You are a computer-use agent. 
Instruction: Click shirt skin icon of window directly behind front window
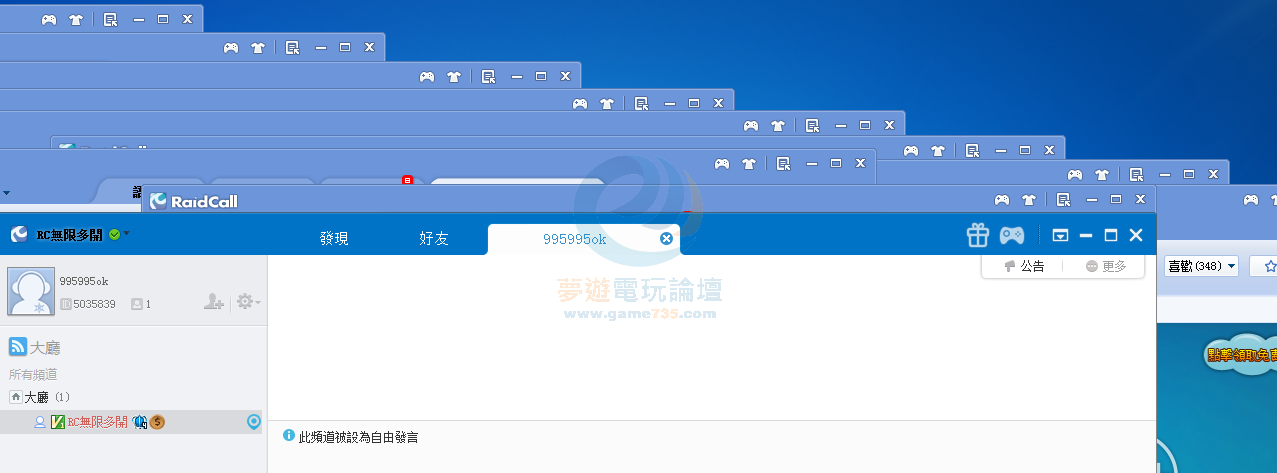click(1030, 199)
